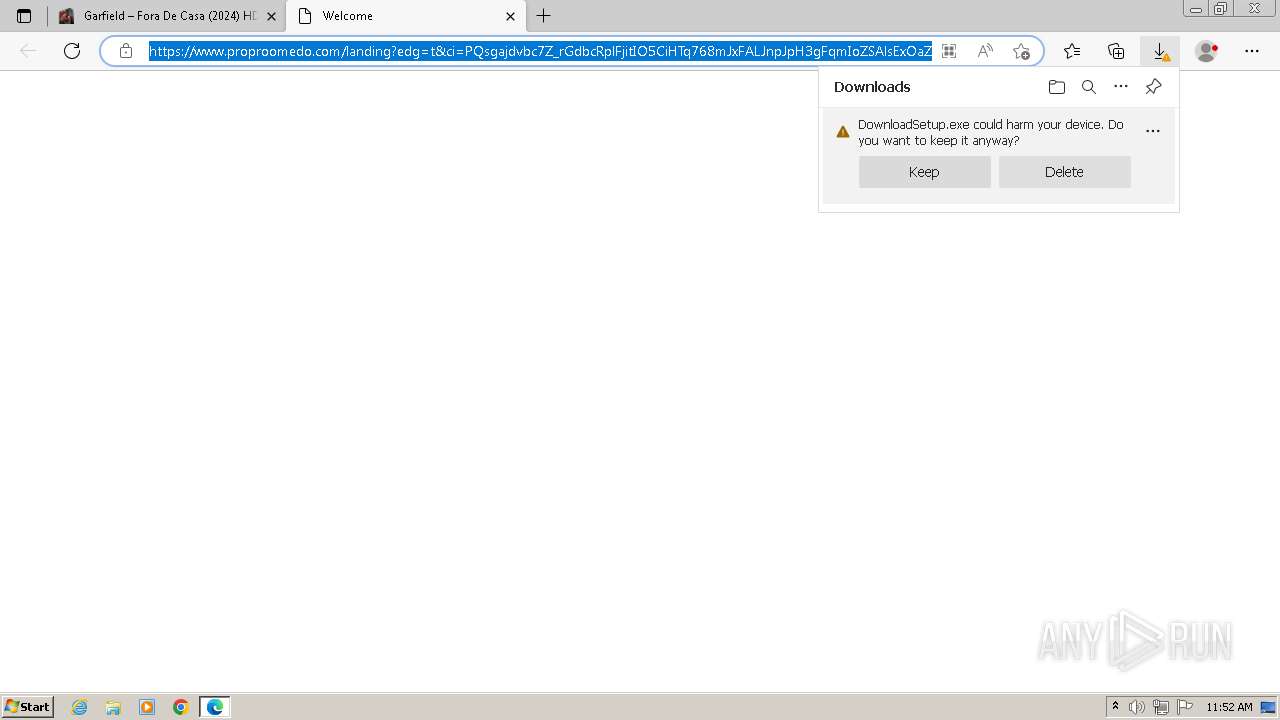Open the Windows Start menu
The width and height of the screenshot is (1280, 720).
click(x=28, y=707)
